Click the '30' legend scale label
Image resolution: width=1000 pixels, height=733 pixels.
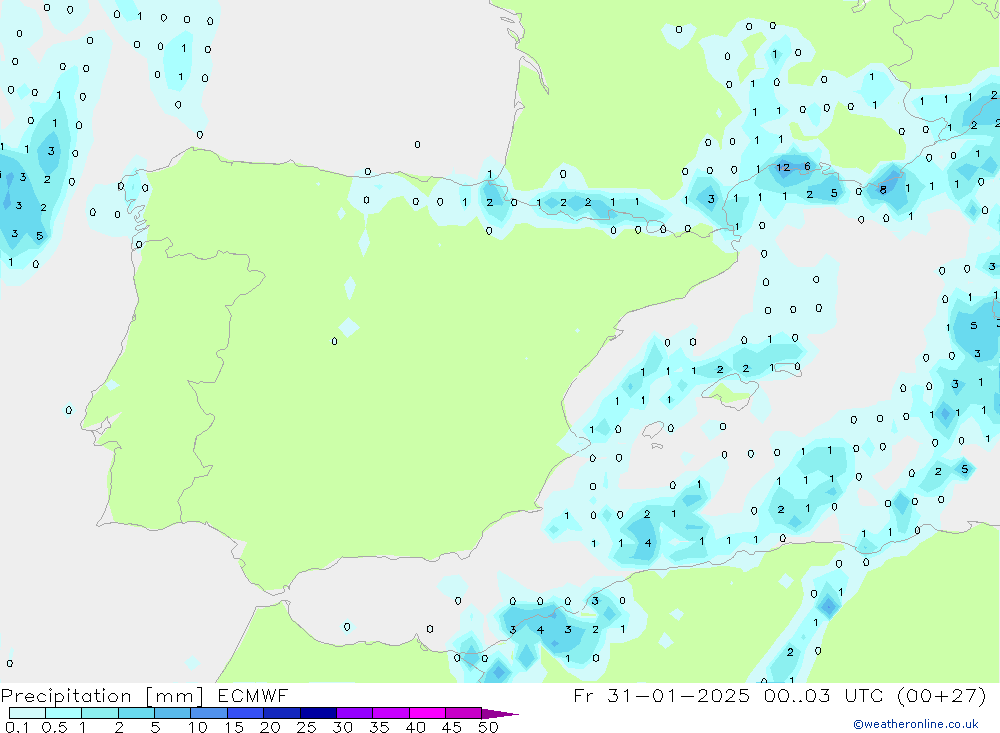pos(342,727)
